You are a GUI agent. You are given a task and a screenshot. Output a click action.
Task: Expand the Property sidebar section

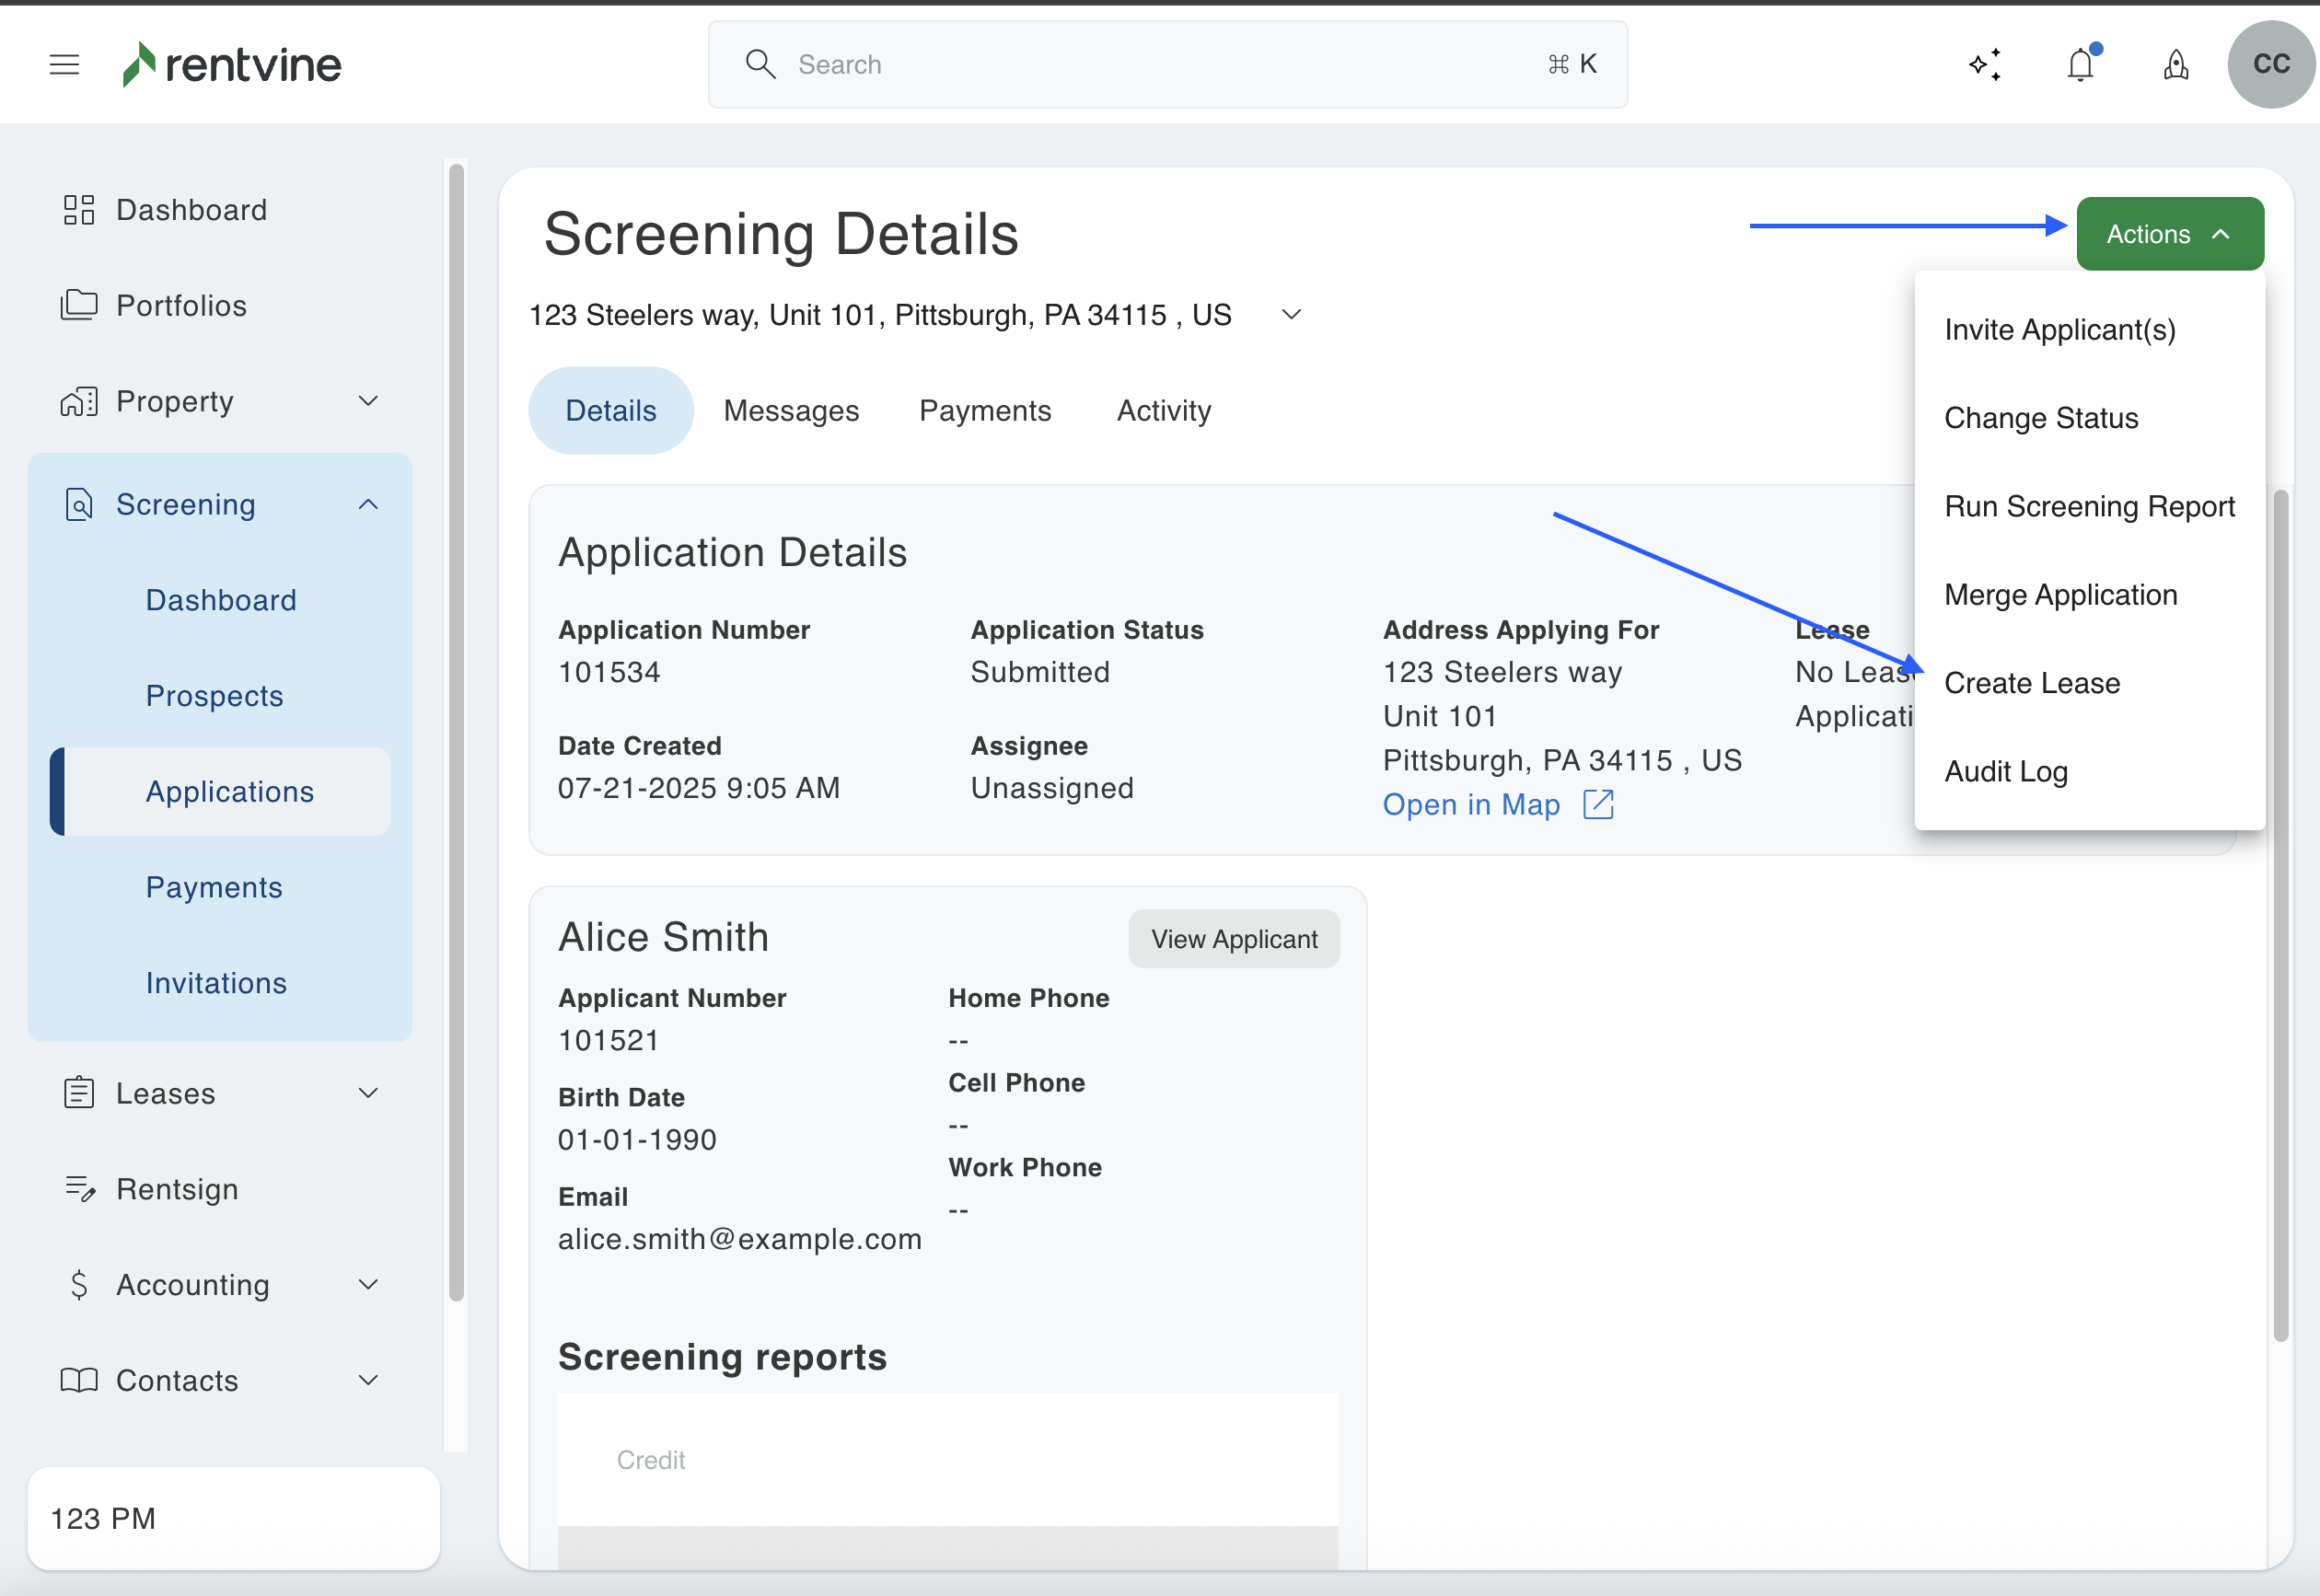point(368,401)
